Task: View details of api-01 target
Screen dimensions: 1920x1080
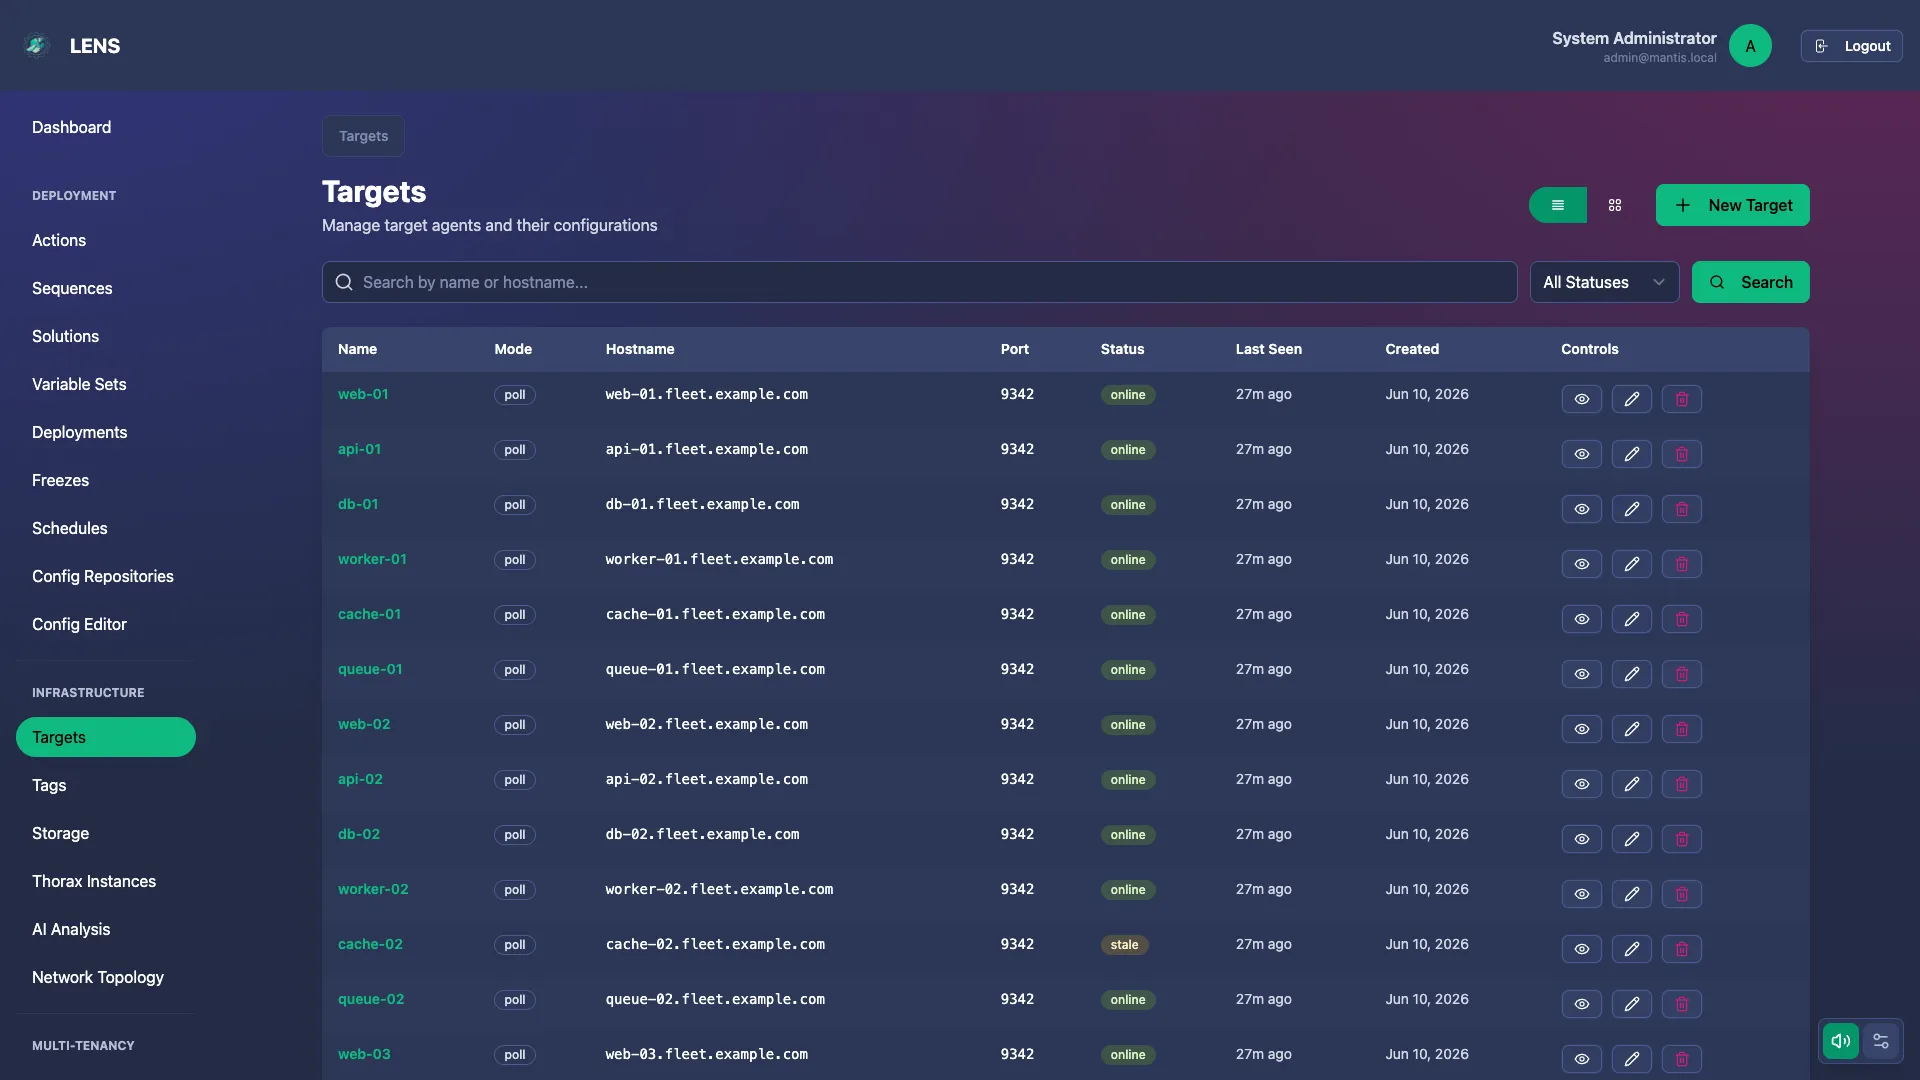Action: [x=1582, y=454]
